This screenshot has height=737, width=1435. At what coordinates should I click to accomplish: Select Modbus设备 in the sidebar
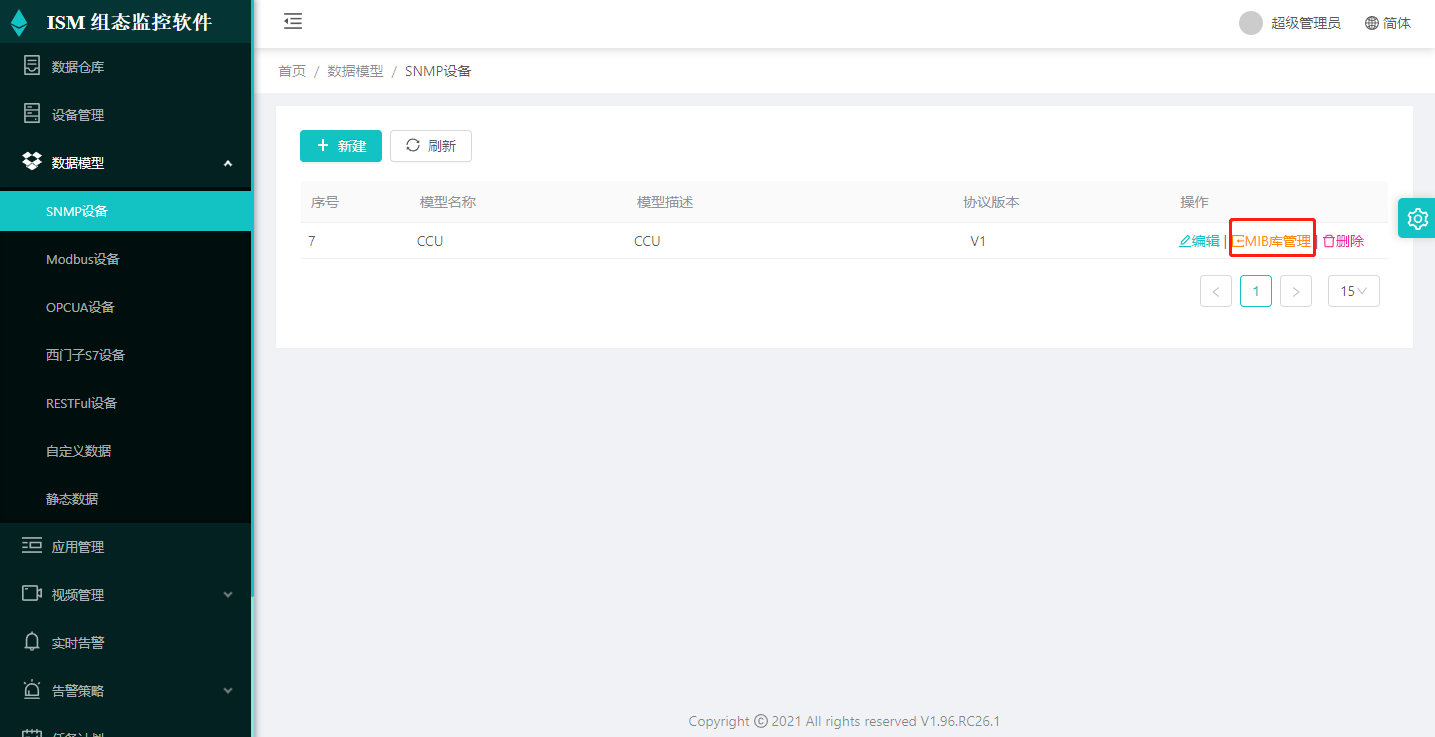point(83,259)
